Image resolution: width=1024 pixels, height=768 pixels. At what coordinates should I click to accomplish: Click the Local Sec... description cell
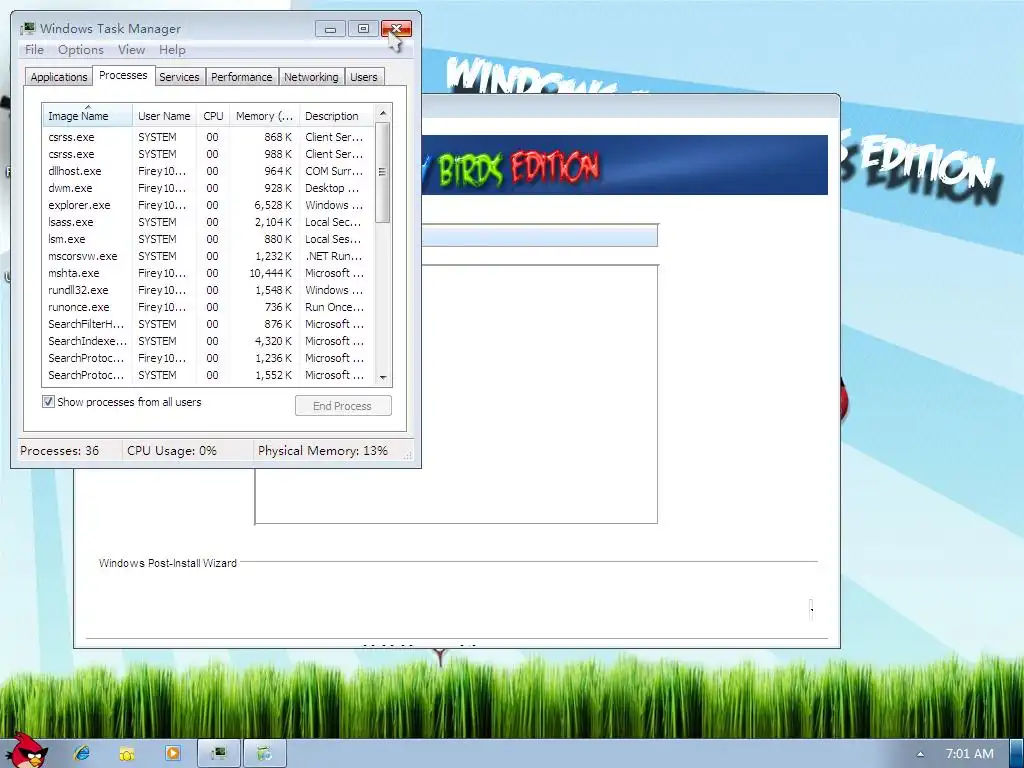pyautogui.click(x=333, y=222)
